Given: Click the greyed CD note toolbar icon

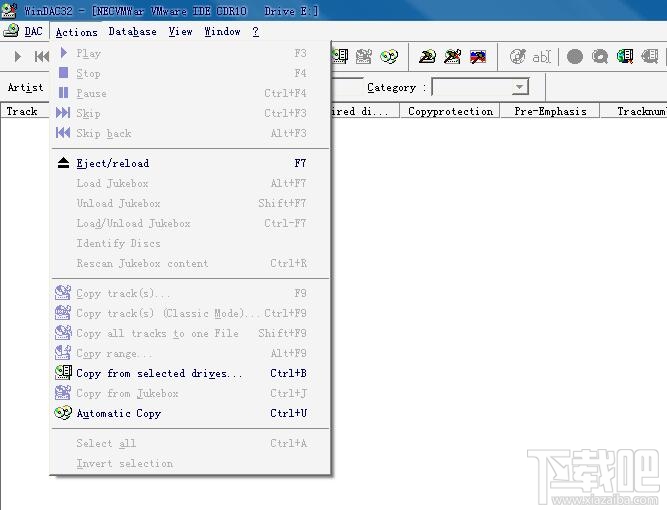Looking at the screenshot, I should click(518, 57).
